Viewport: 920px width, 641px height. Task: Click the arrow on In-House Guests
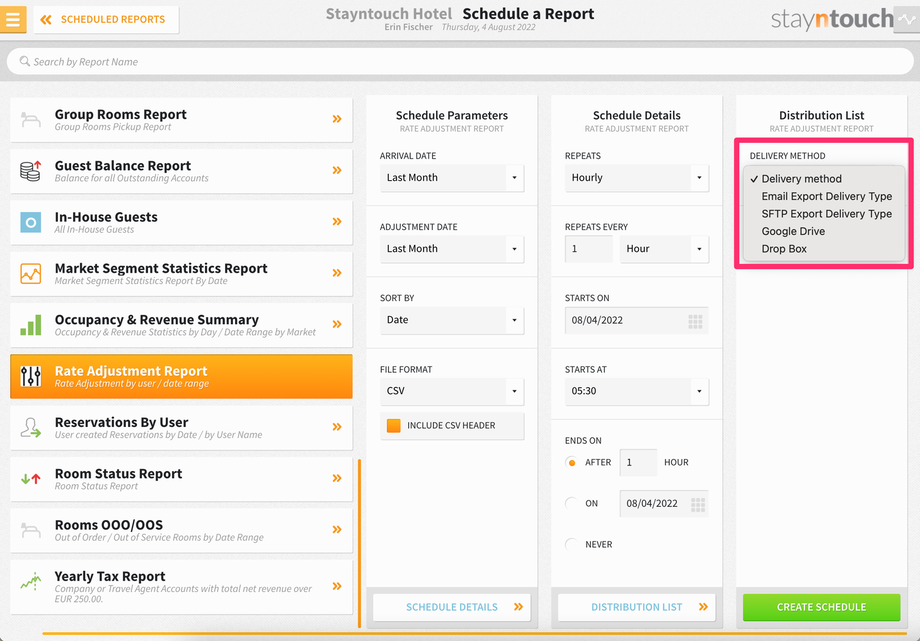(x=337, y=221)
